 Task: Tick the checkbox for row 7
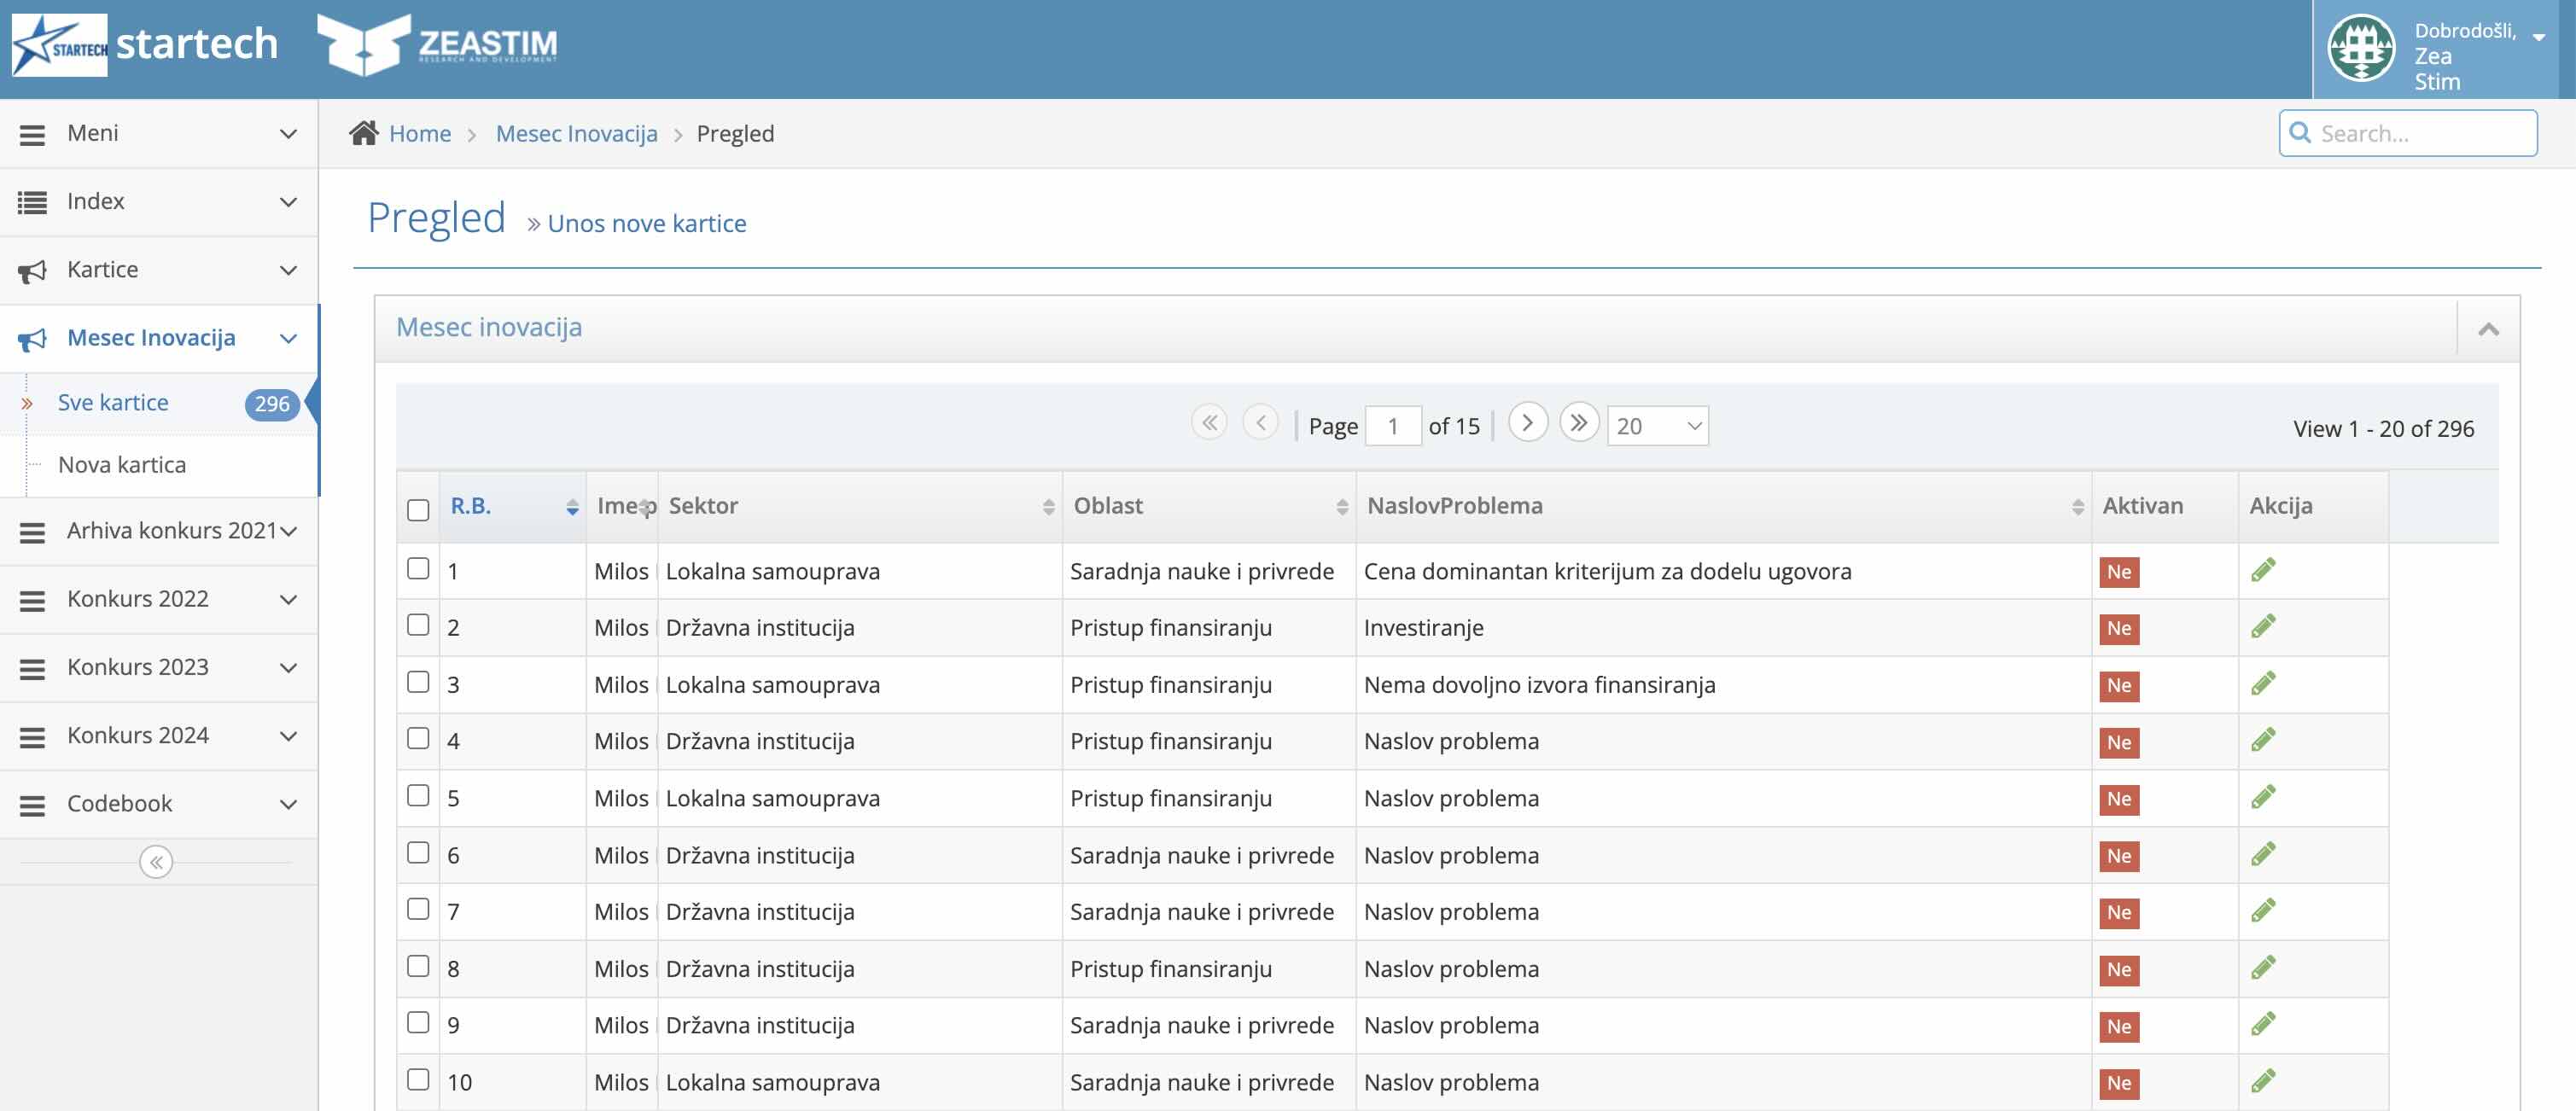click(x=418, y=909)
